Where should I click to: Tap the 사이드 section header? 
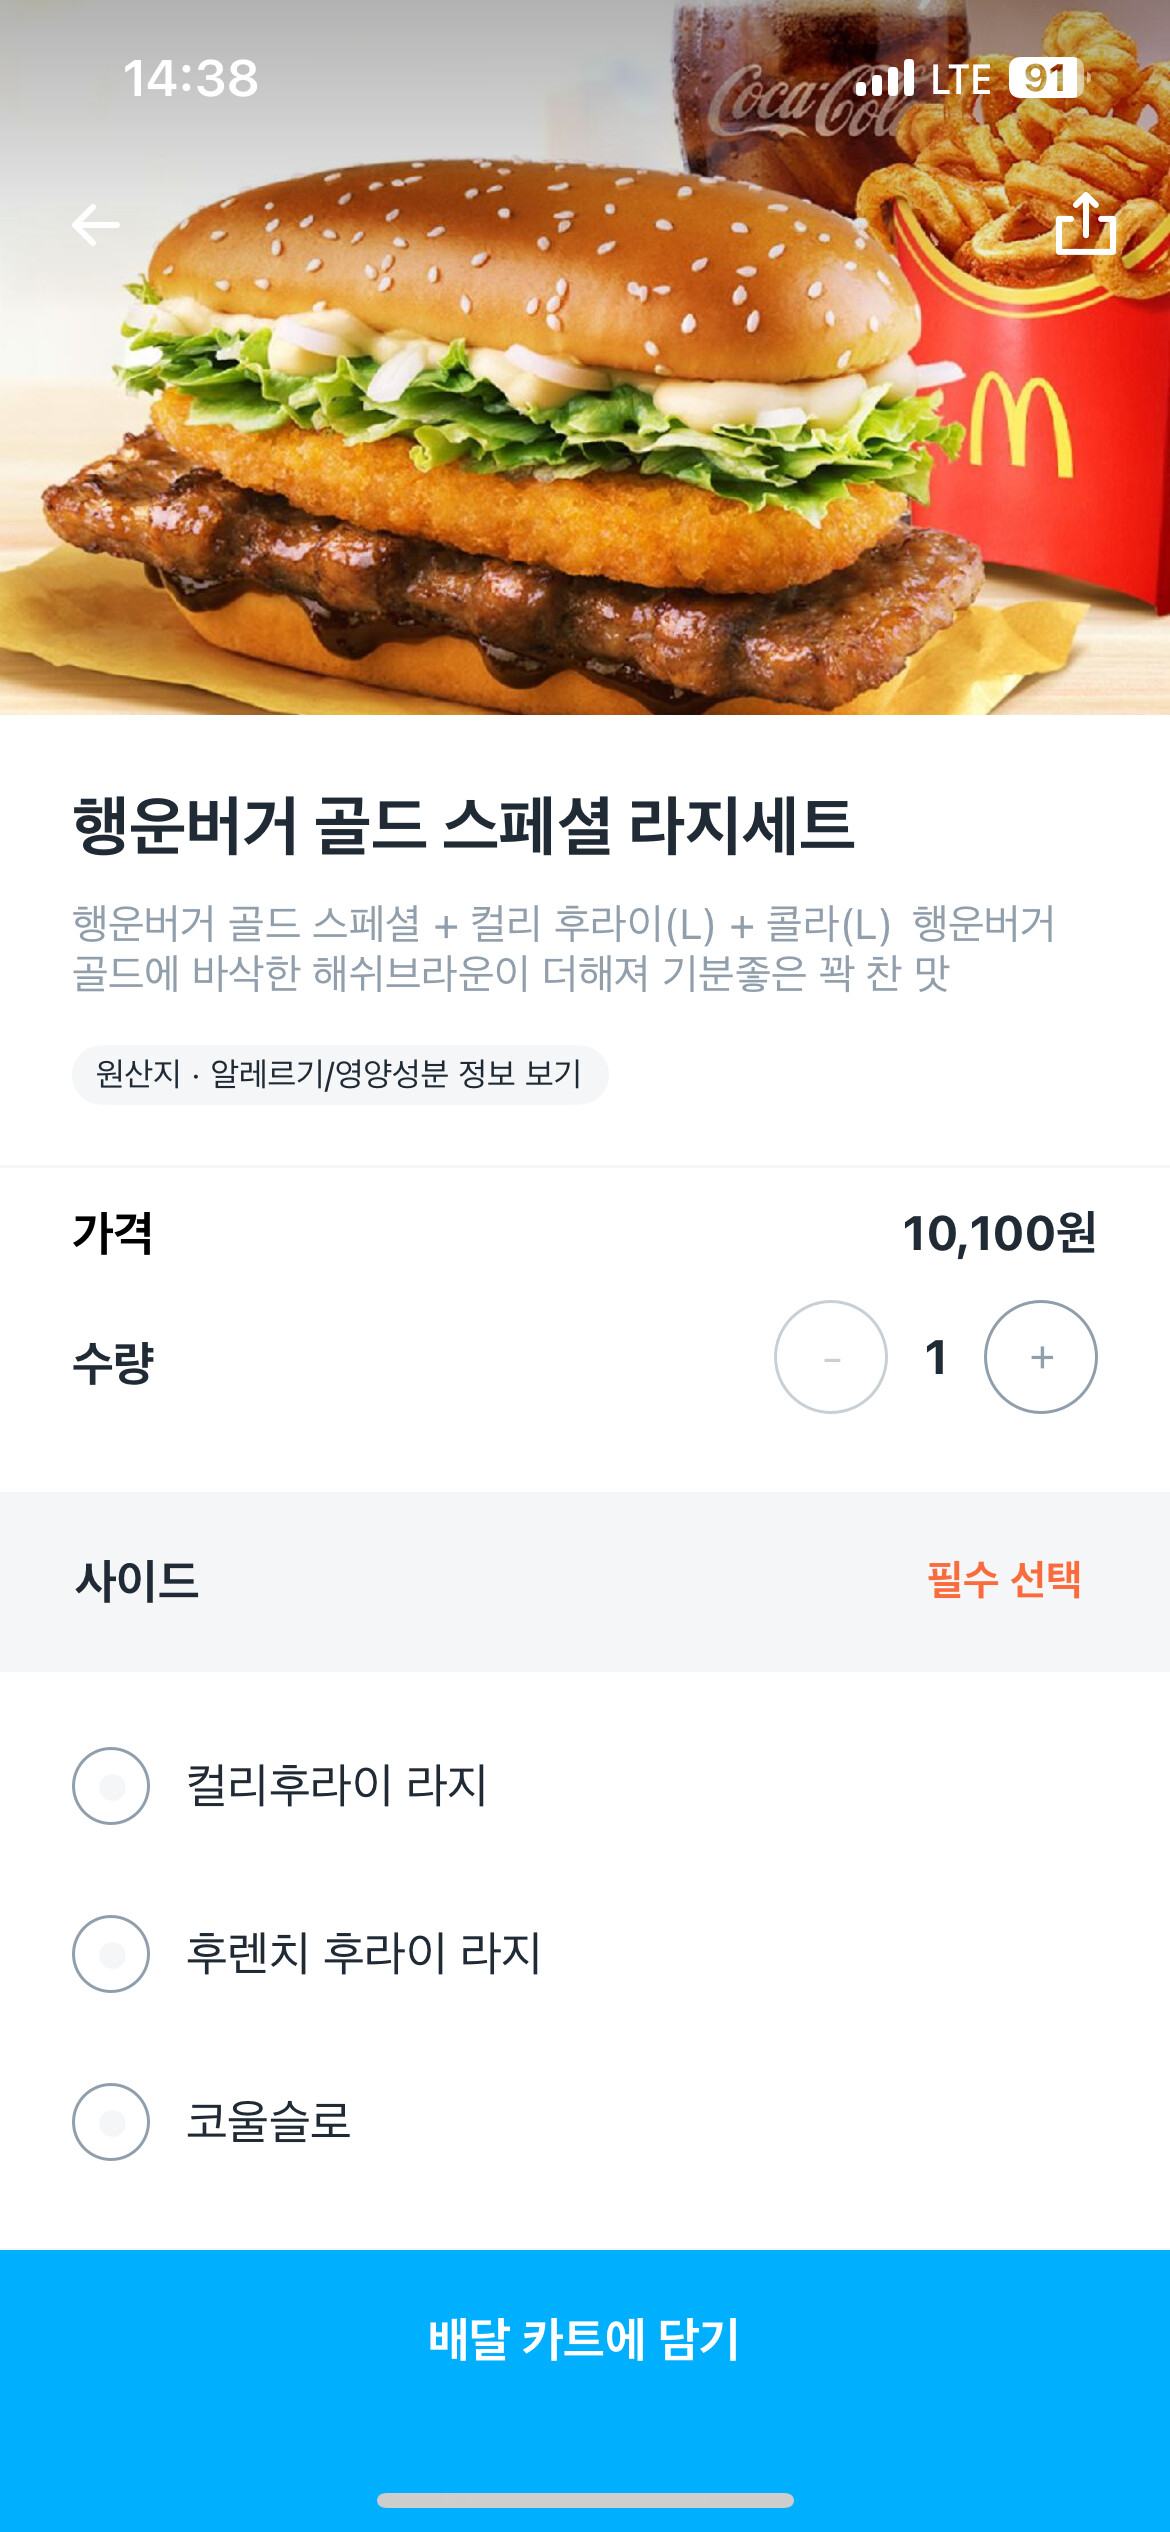point(137,1581)
